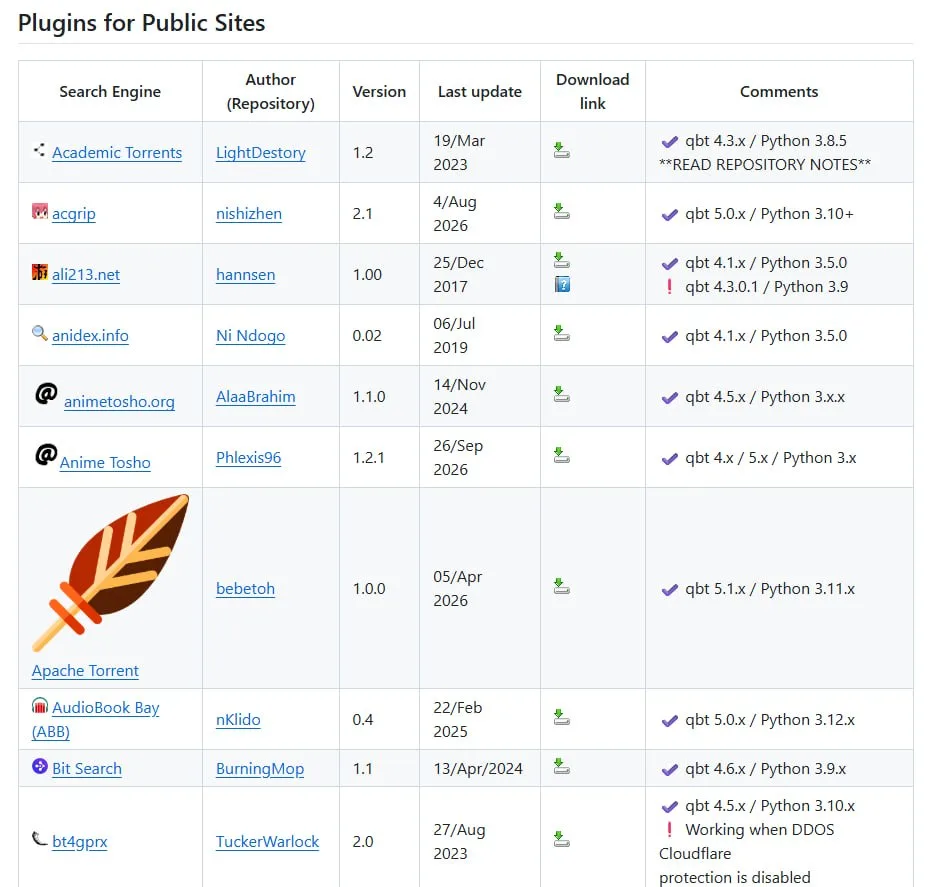Image resolution: width=933 pixels, height=887 pixels.
Task: Open the AudioBook Bay (ABB) link
Action: [x=96, y=720]
